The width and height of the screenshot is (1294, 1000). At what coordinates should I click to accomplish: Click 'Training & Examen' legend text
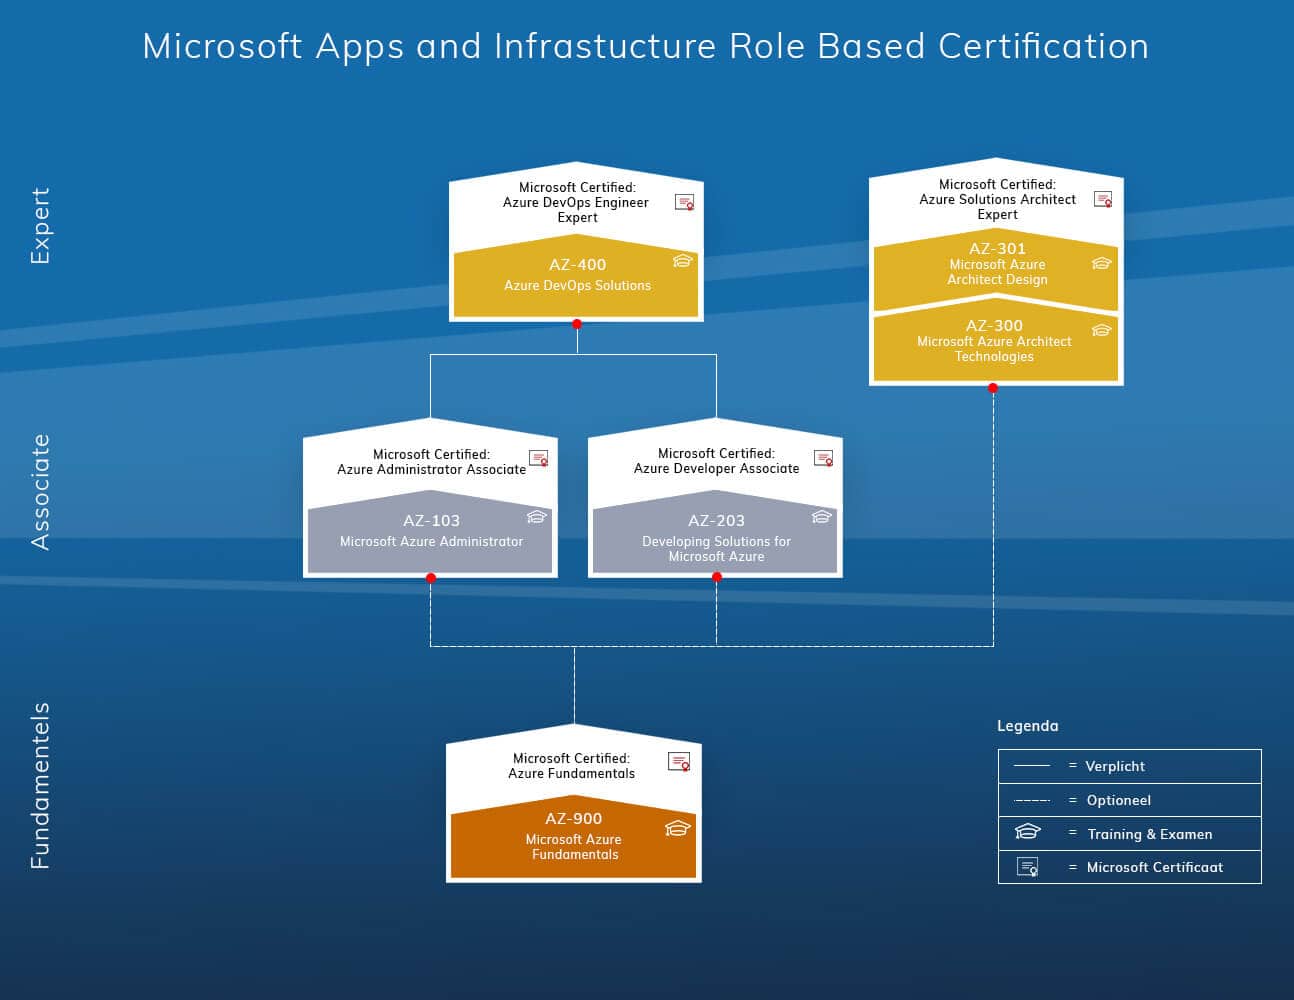coord(1149,834)
